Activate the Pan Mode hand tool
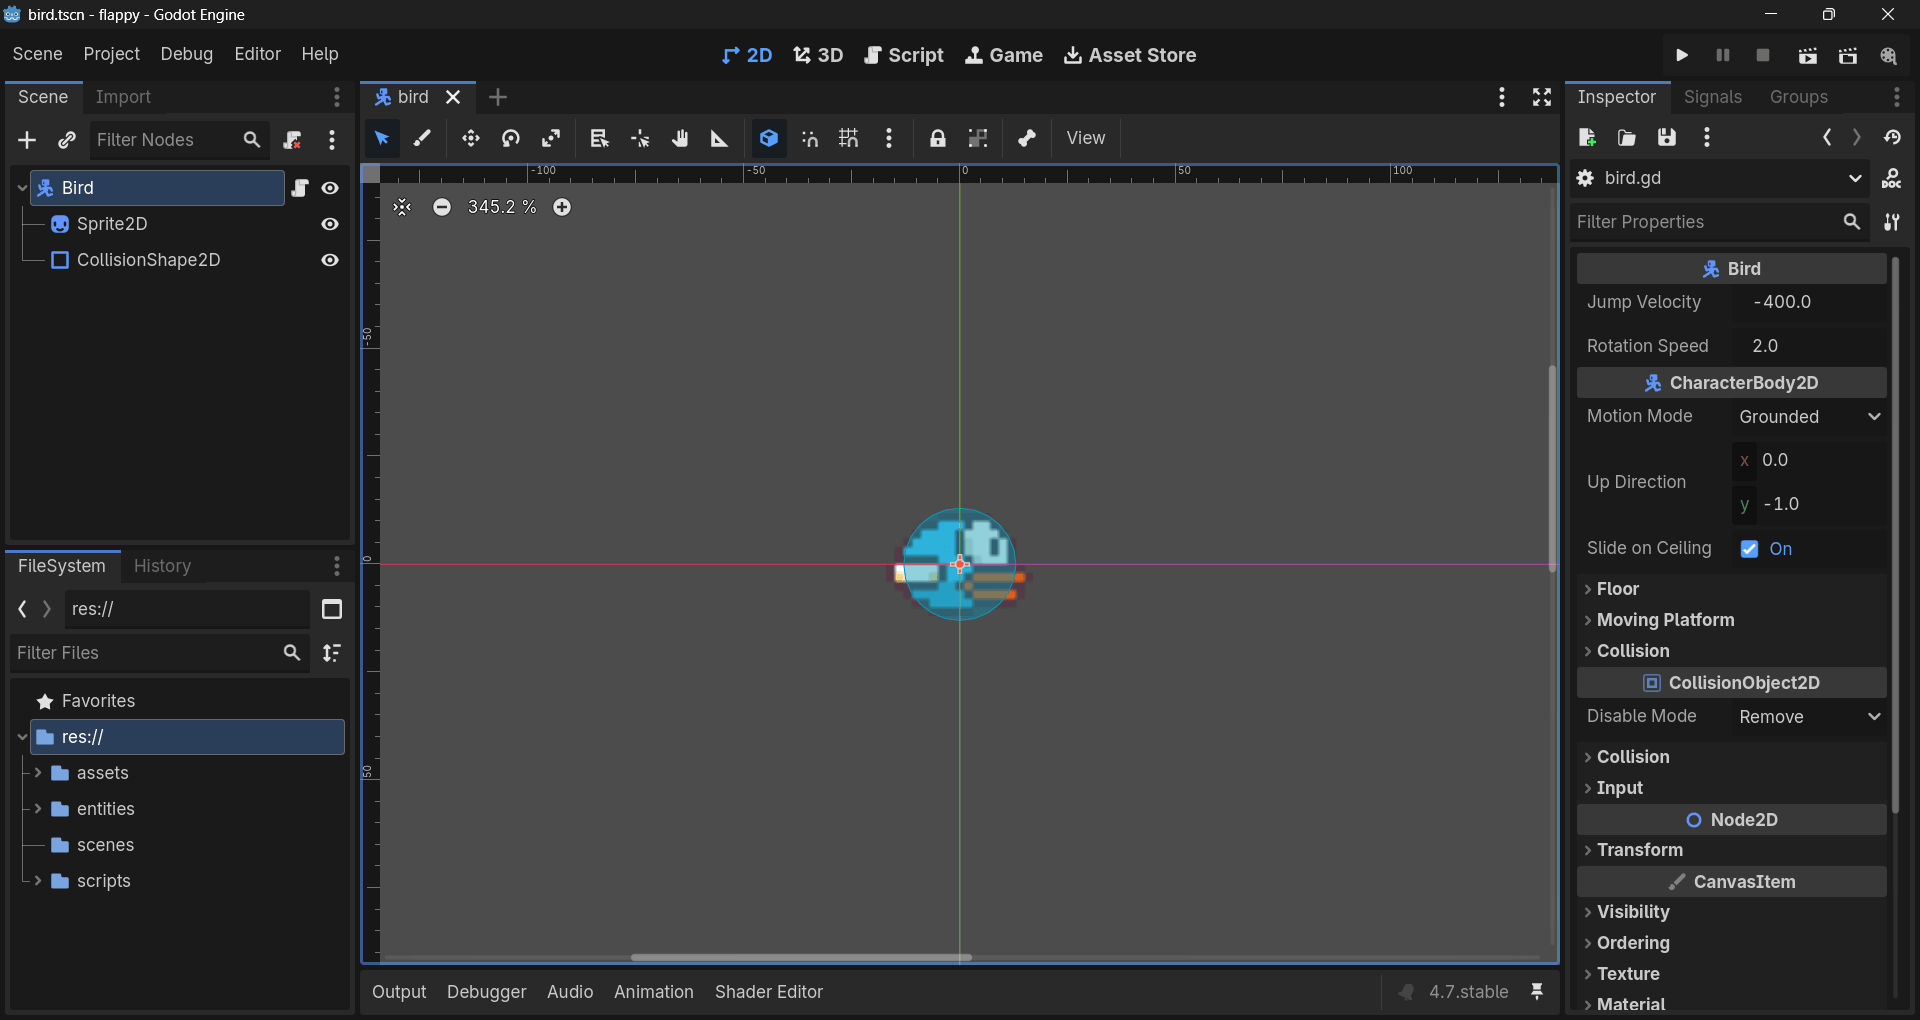The image size is (1920, 1020). point(680,139)
